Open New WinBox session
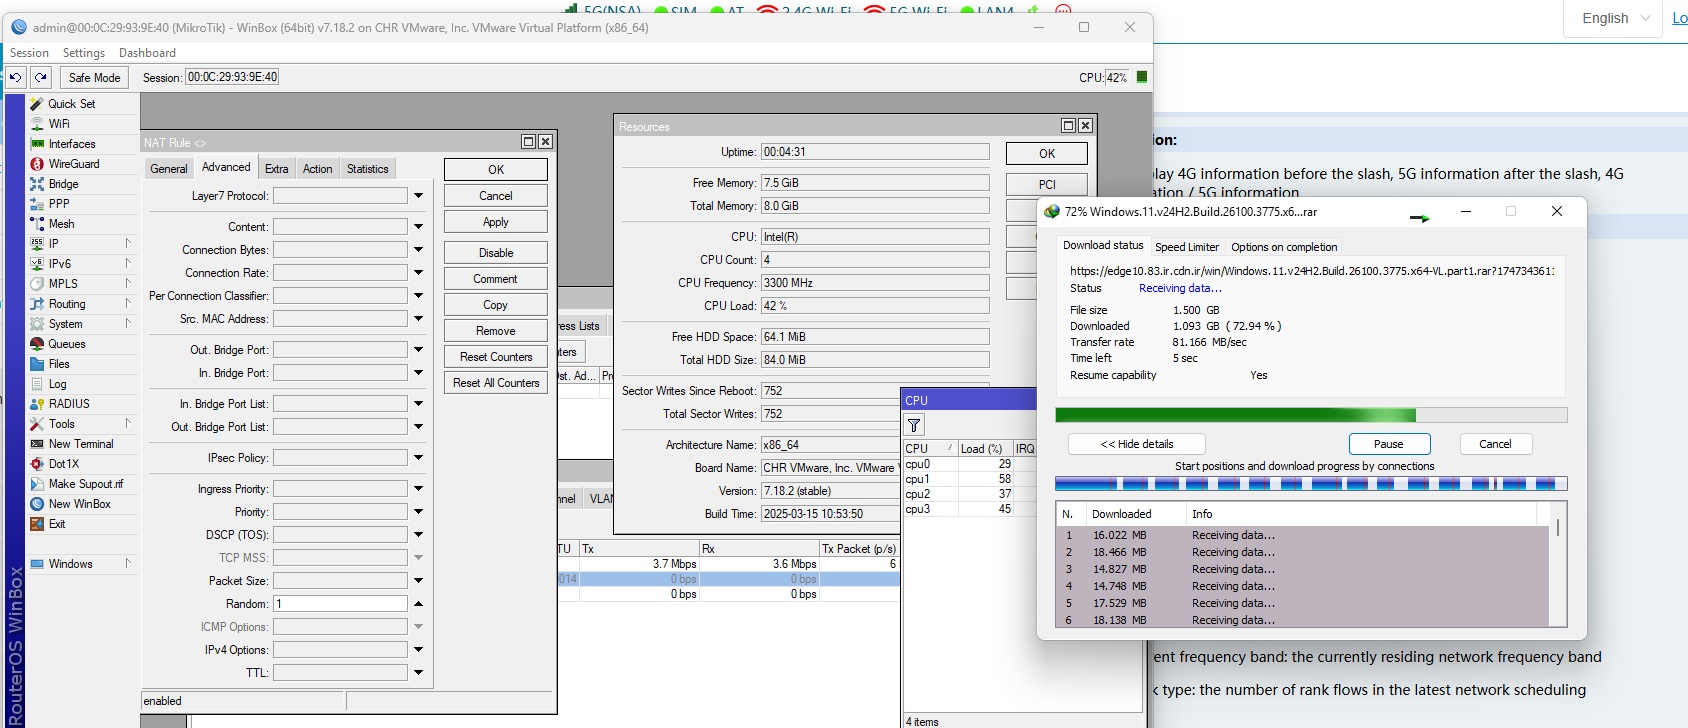1688x728 pixels. point(79,504)
